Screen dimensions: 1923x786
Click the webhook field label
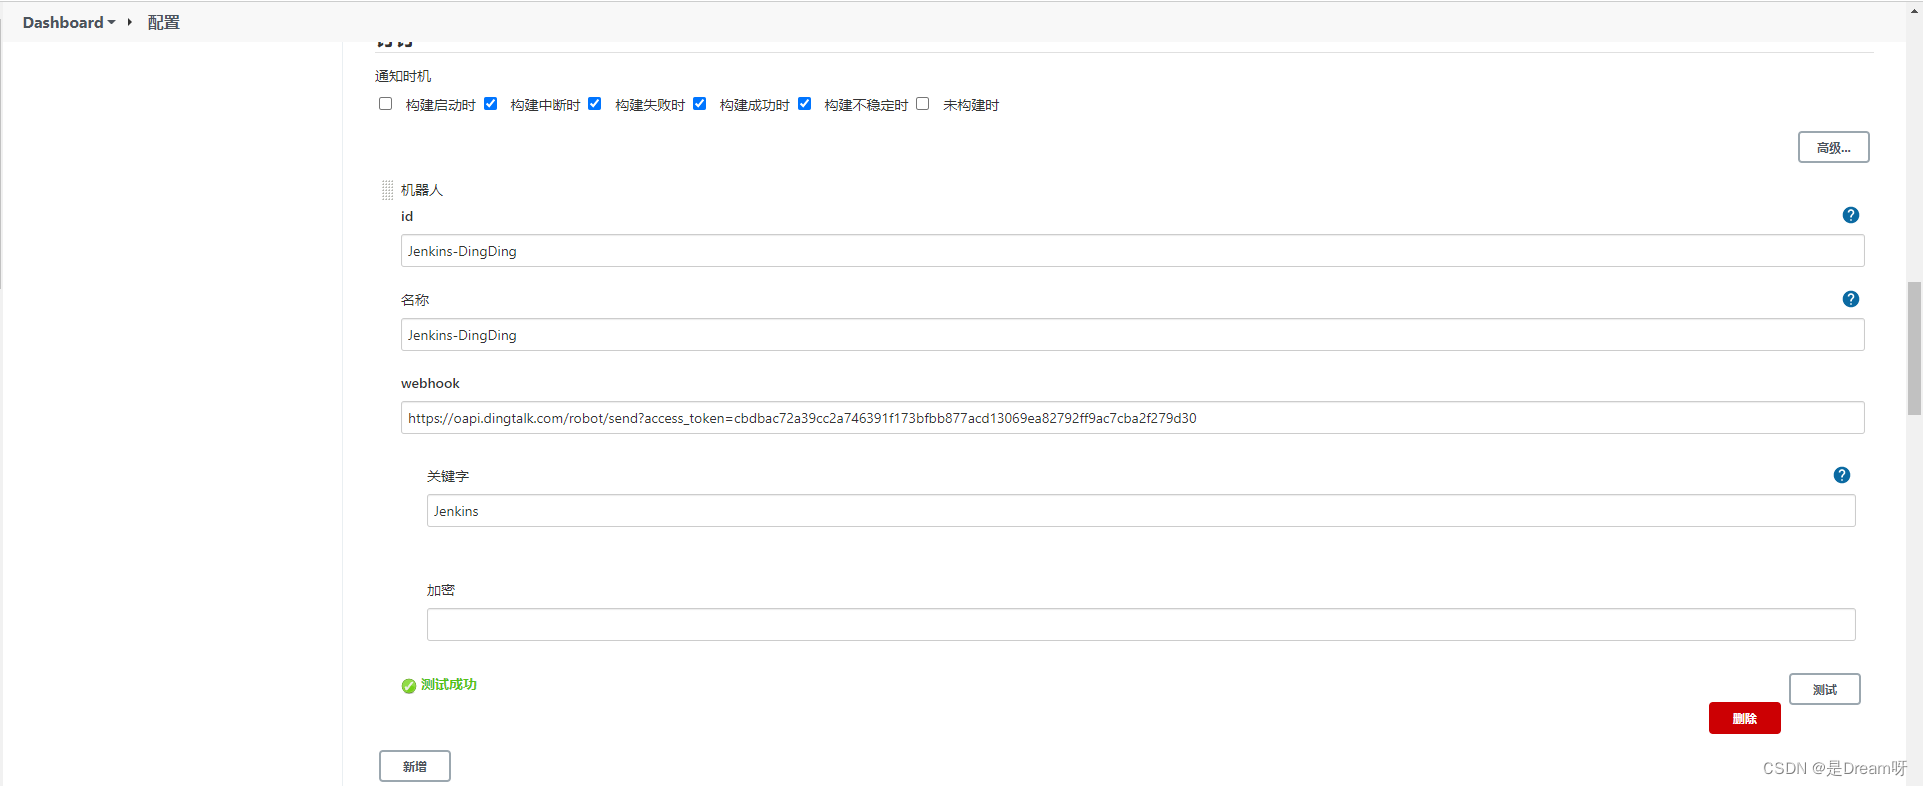point(430,383)
